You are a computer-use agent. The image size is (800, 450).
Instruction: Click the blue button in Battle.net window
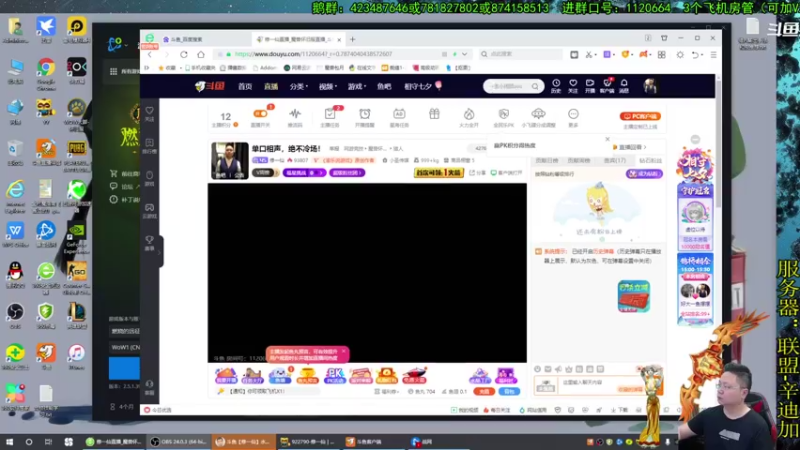tap(124, 368)
